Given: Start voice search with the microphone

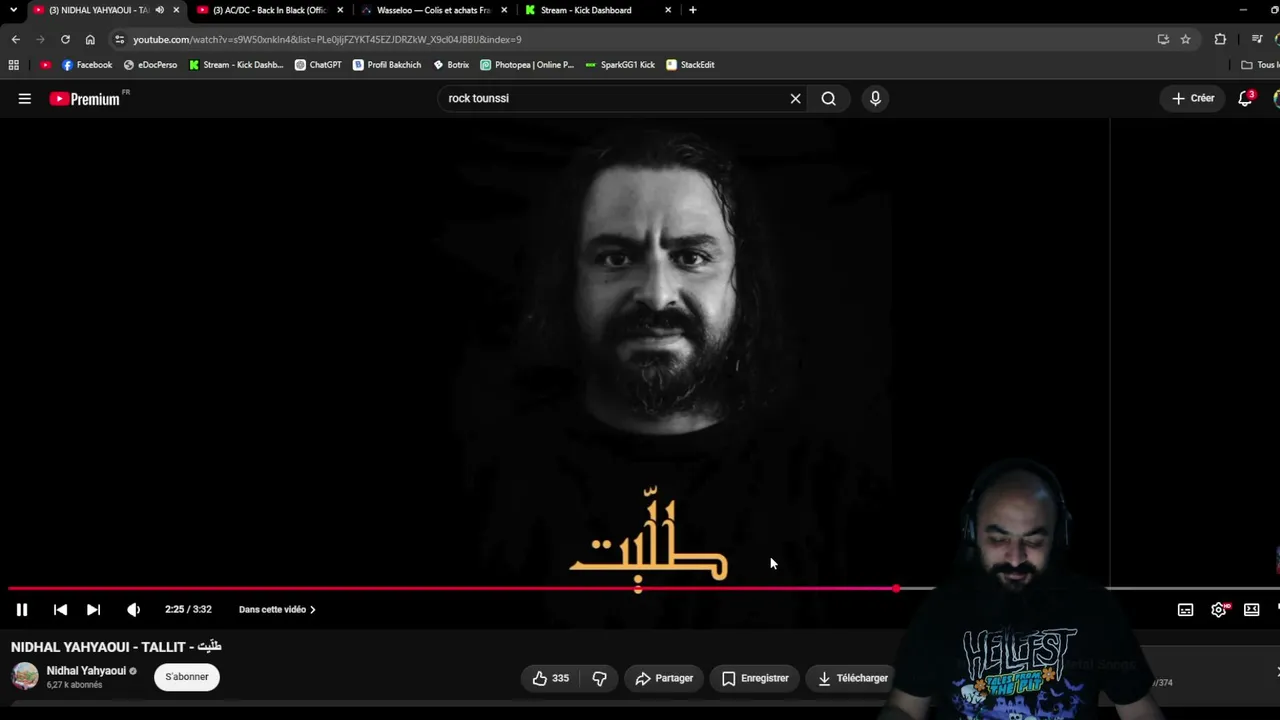Looking at the screenshot, I should 875,98.
